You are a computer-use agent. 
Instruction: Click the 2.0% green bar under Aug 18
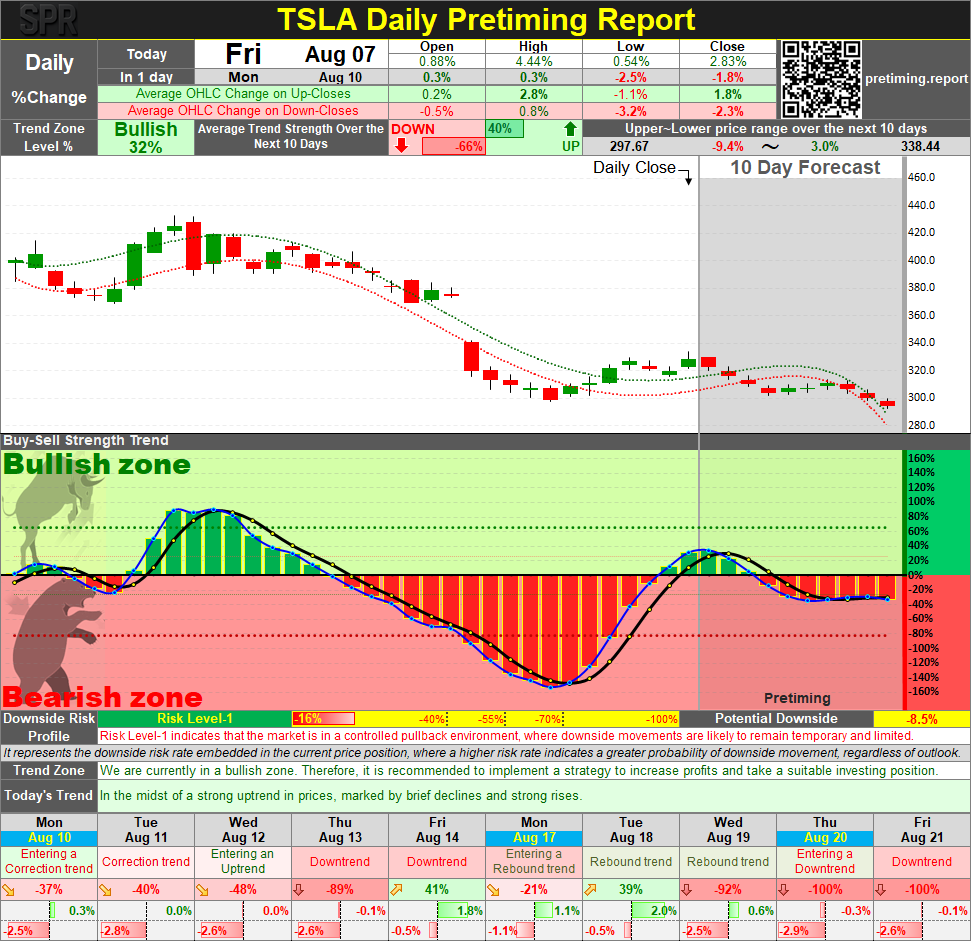click(x=648, y=911)
